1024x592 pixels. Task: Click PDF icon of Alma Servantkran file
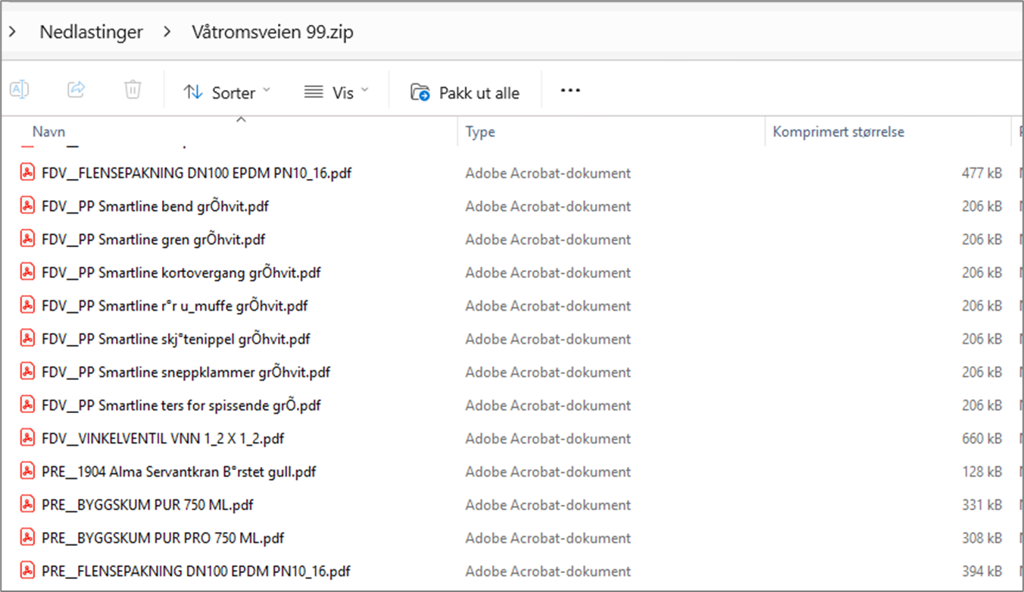point(27,471)
